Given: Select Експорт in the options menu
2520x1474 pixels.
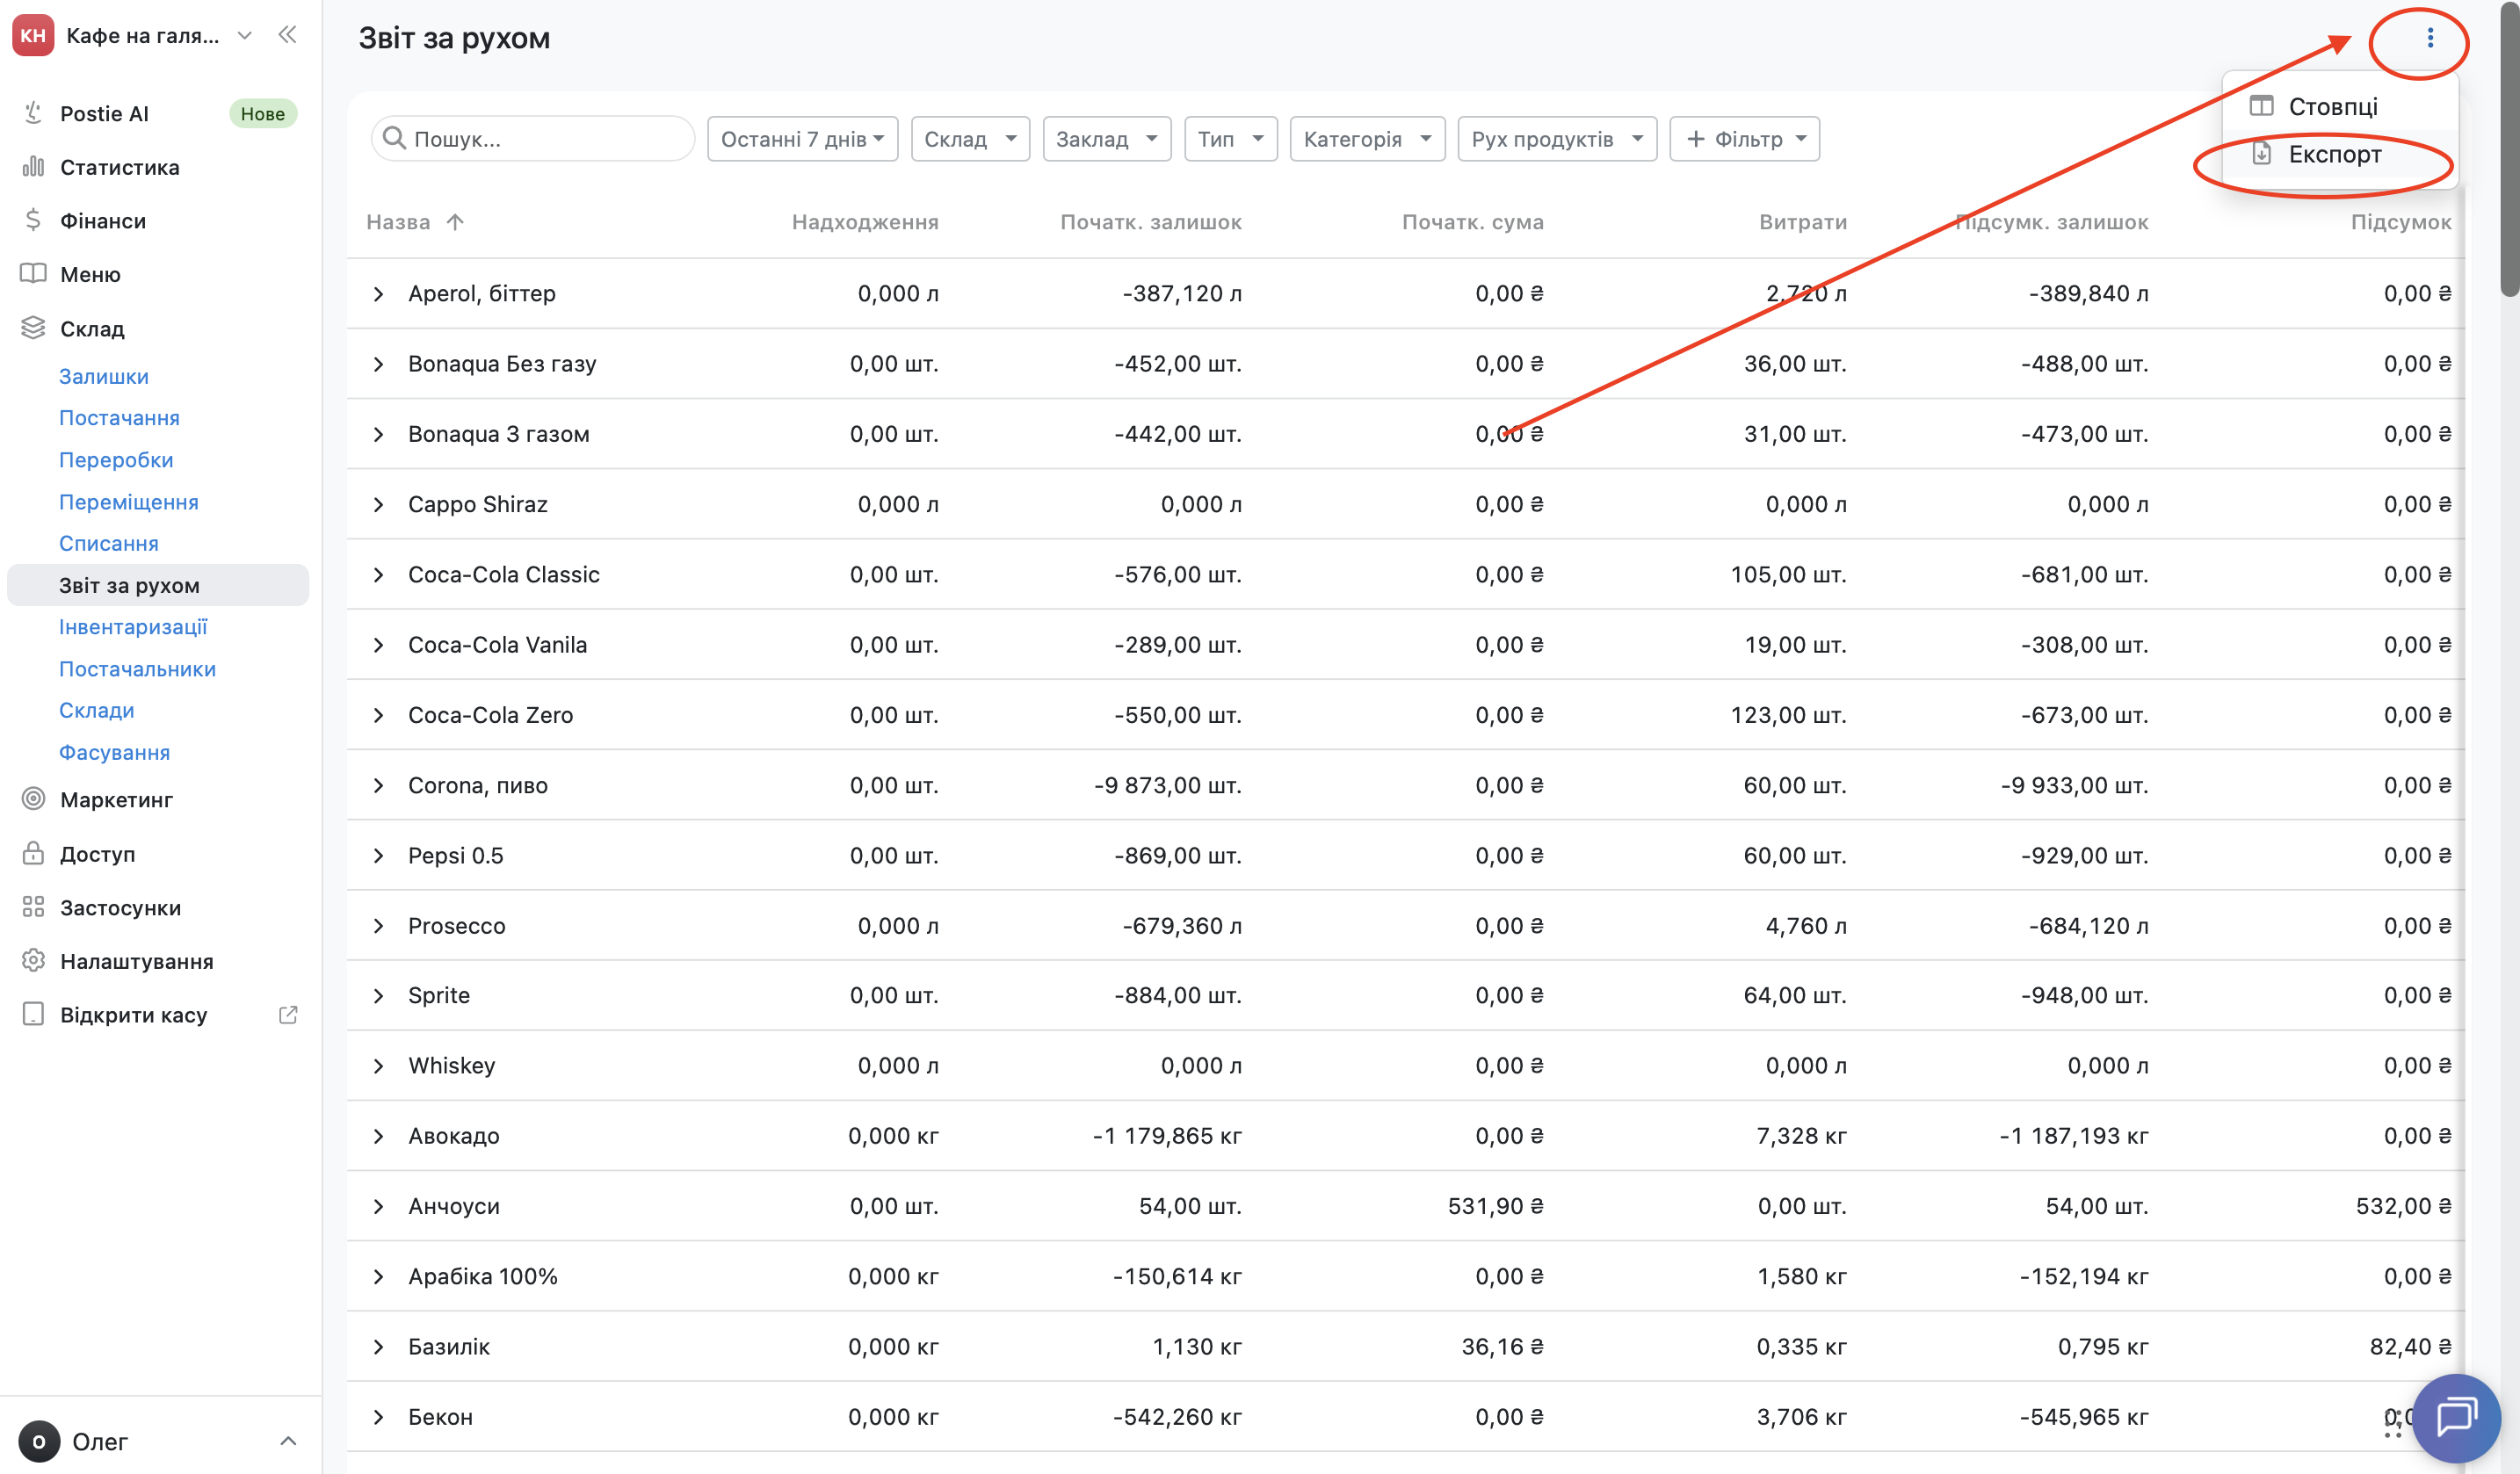Looking at the screenshot, I should point(2338,154).
